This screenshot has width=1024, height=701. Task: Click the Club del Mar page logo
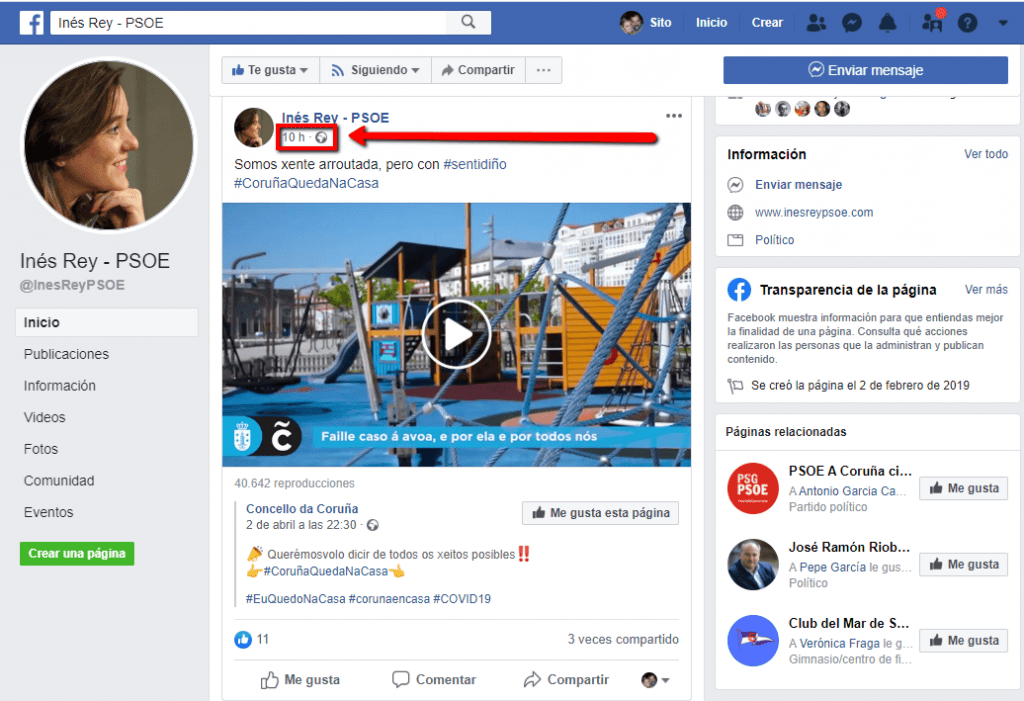(753, 641)
